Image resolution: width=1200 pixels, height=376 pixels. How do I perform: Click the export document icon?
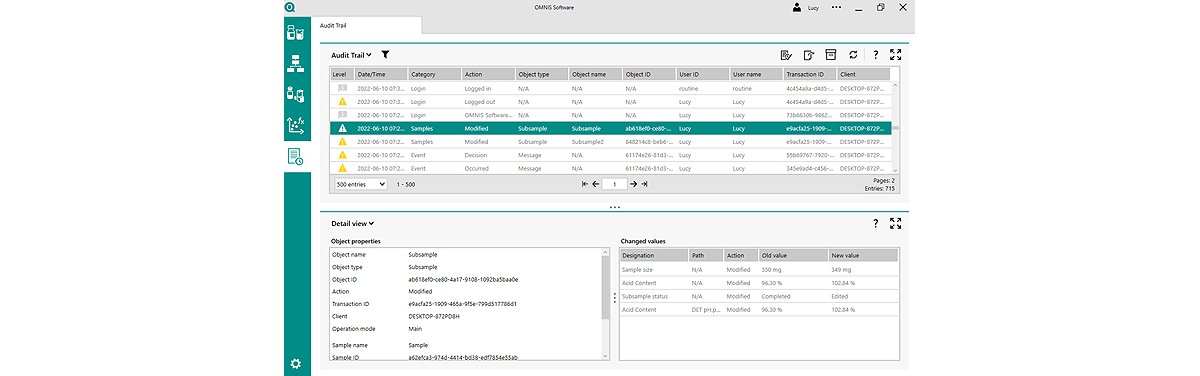click(x=808, y=55)
